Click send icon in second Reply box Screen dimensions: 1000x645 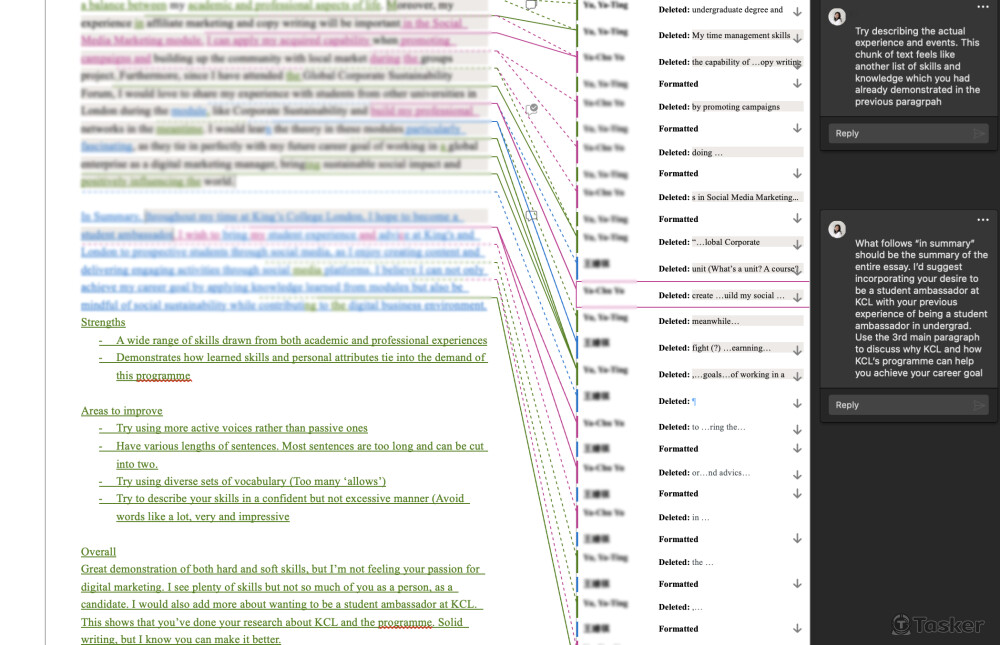click(978, 405)
